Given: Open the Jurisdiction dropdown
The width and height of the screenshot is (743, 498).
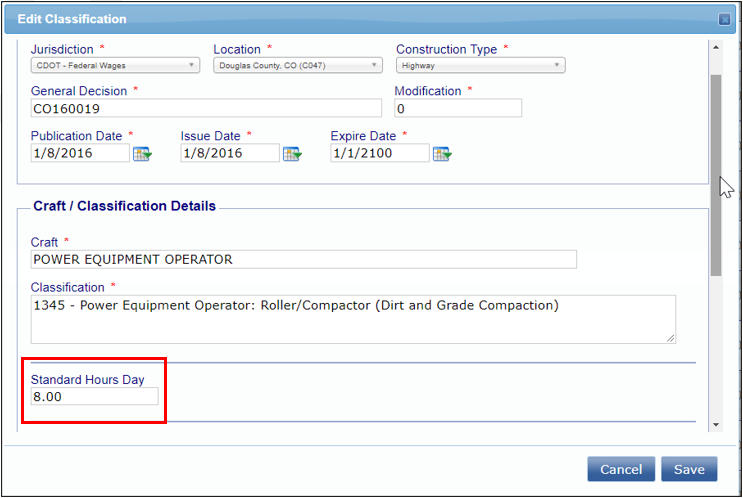Looking at the screenshot, I should [x=115, y=65].
